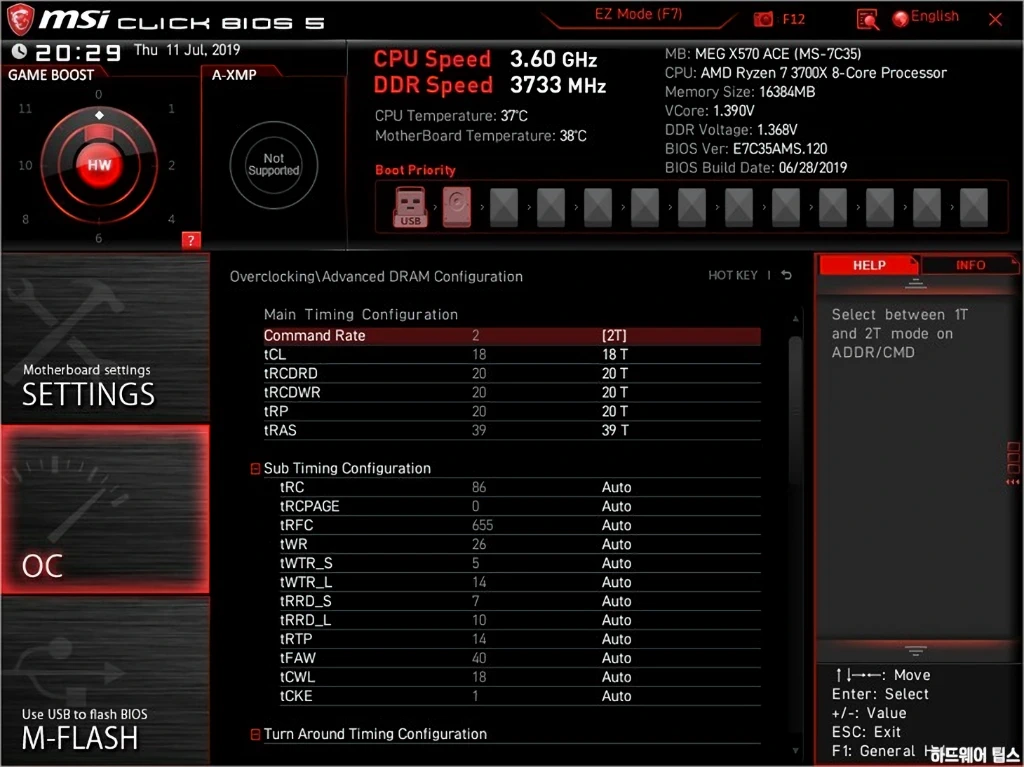Click the scrollbar up arrow

pyautogui.click(x=795, y=318)
